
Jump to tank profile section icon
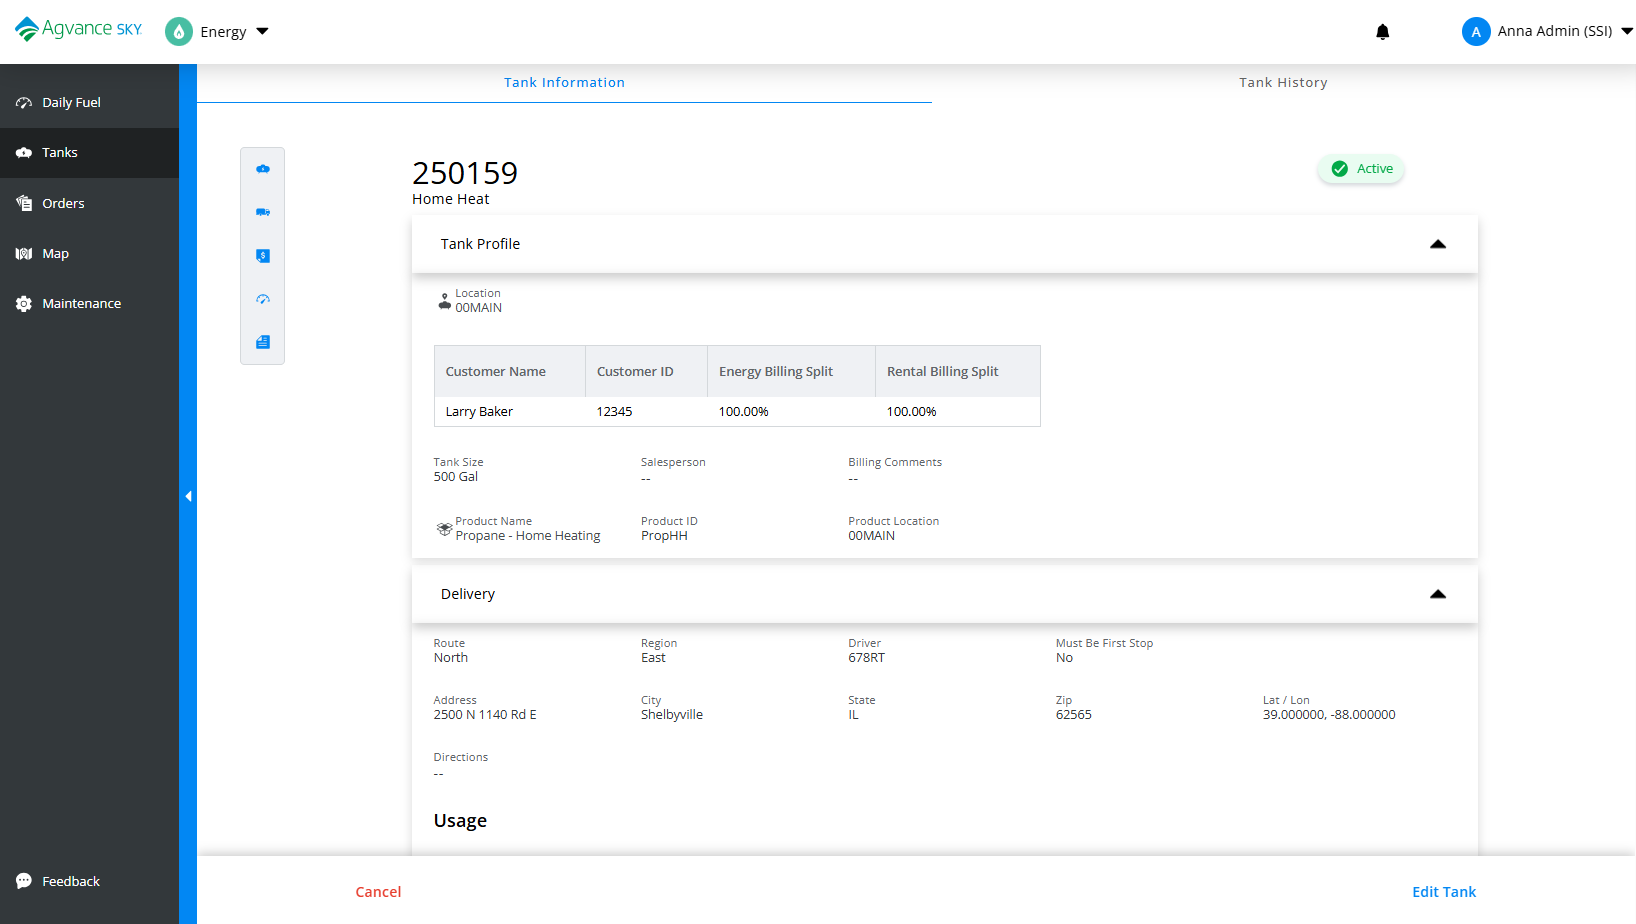coord(263,169)
